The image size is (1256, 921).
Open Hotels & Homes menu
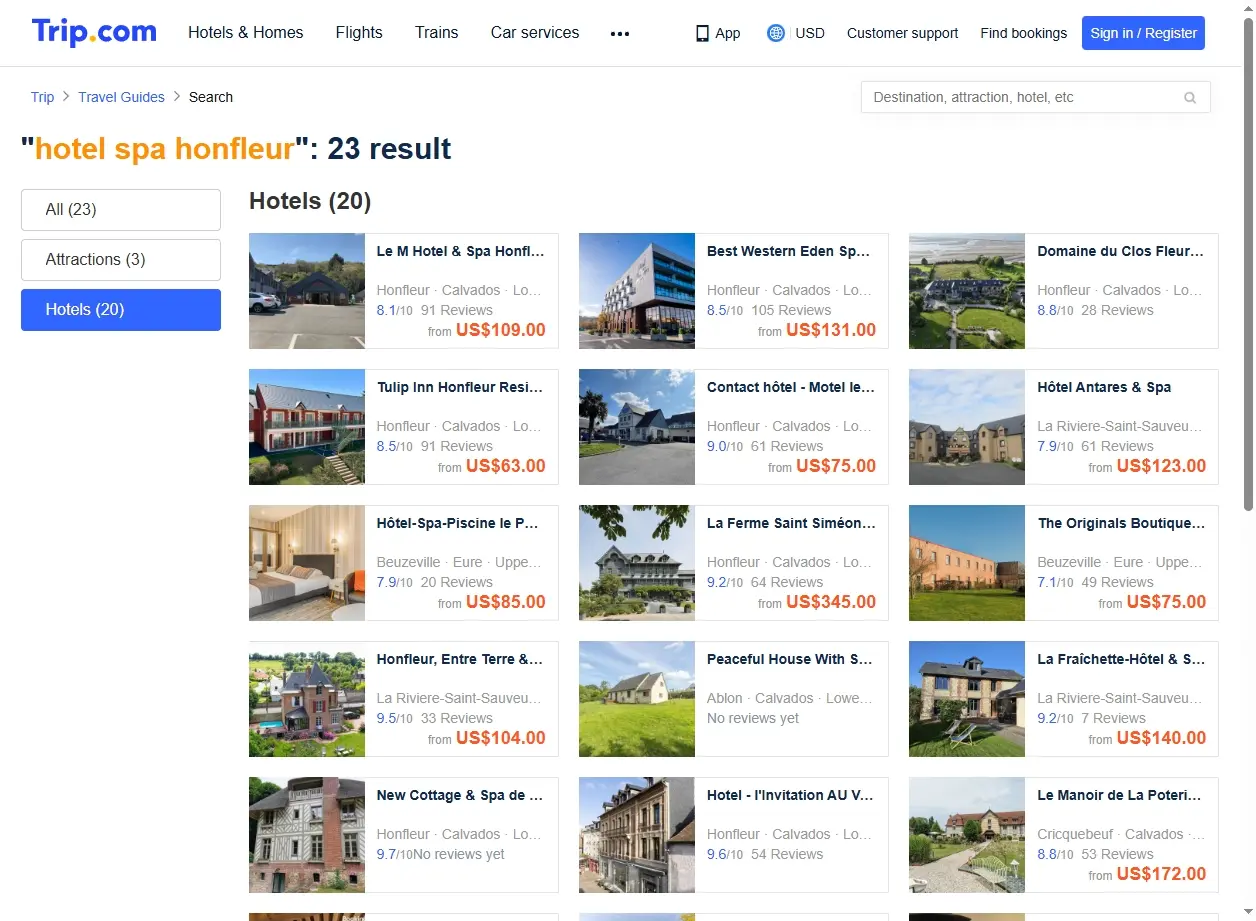tap(246, 33)
